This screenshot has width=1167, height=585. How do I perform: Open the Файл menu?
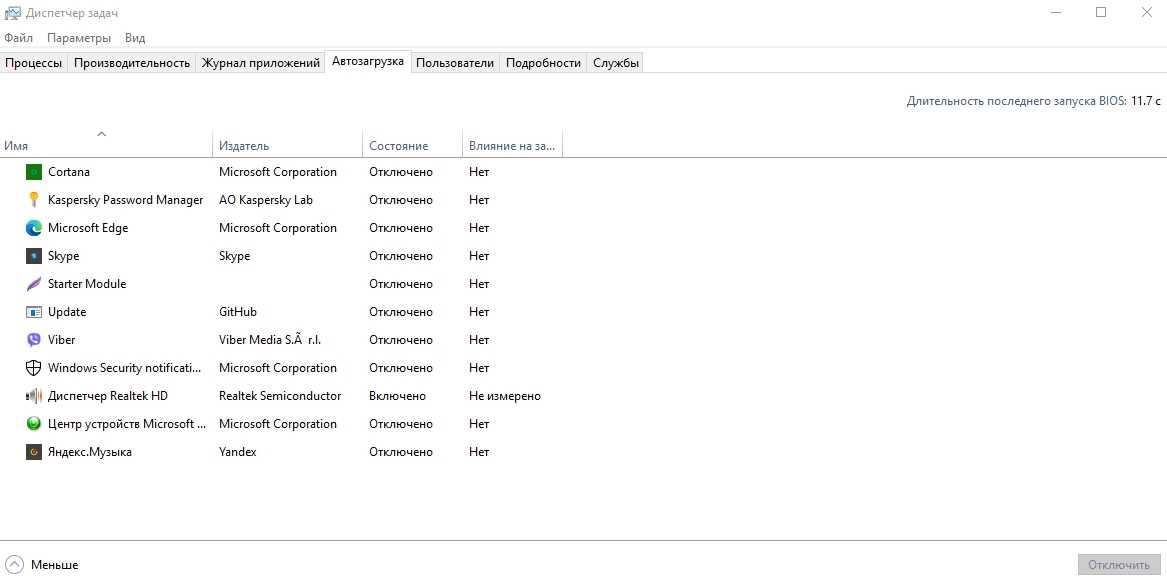coord(18,38)
